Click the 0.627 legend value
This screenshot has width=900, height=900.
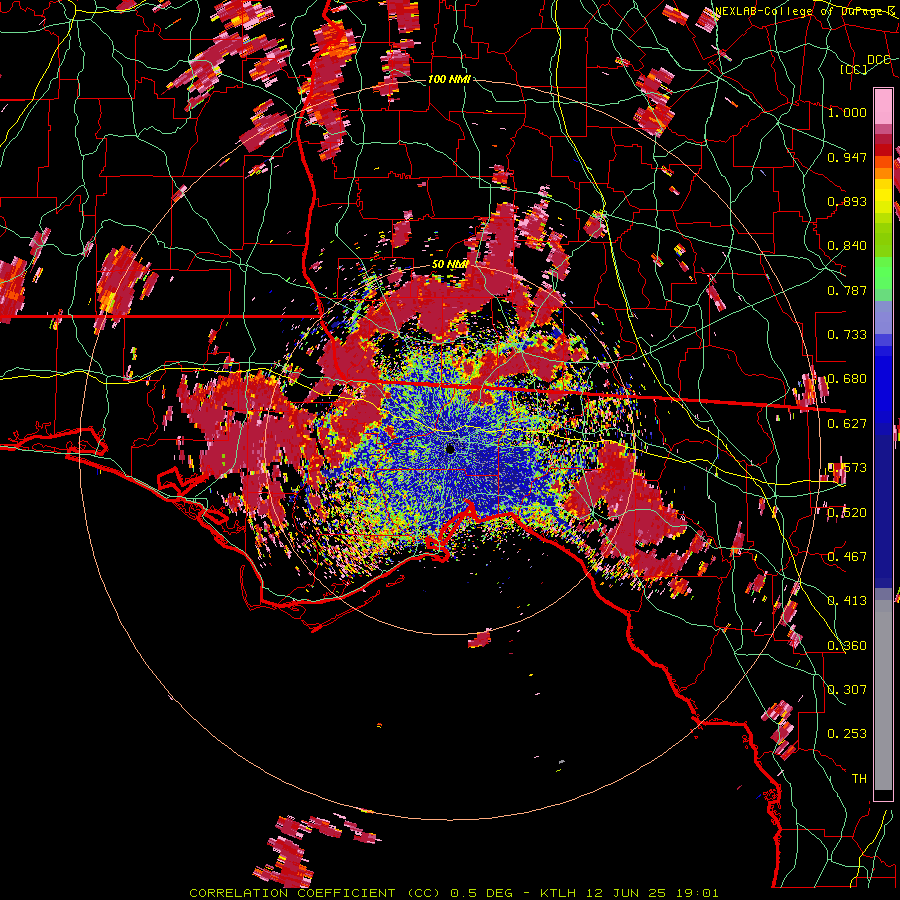847,424
